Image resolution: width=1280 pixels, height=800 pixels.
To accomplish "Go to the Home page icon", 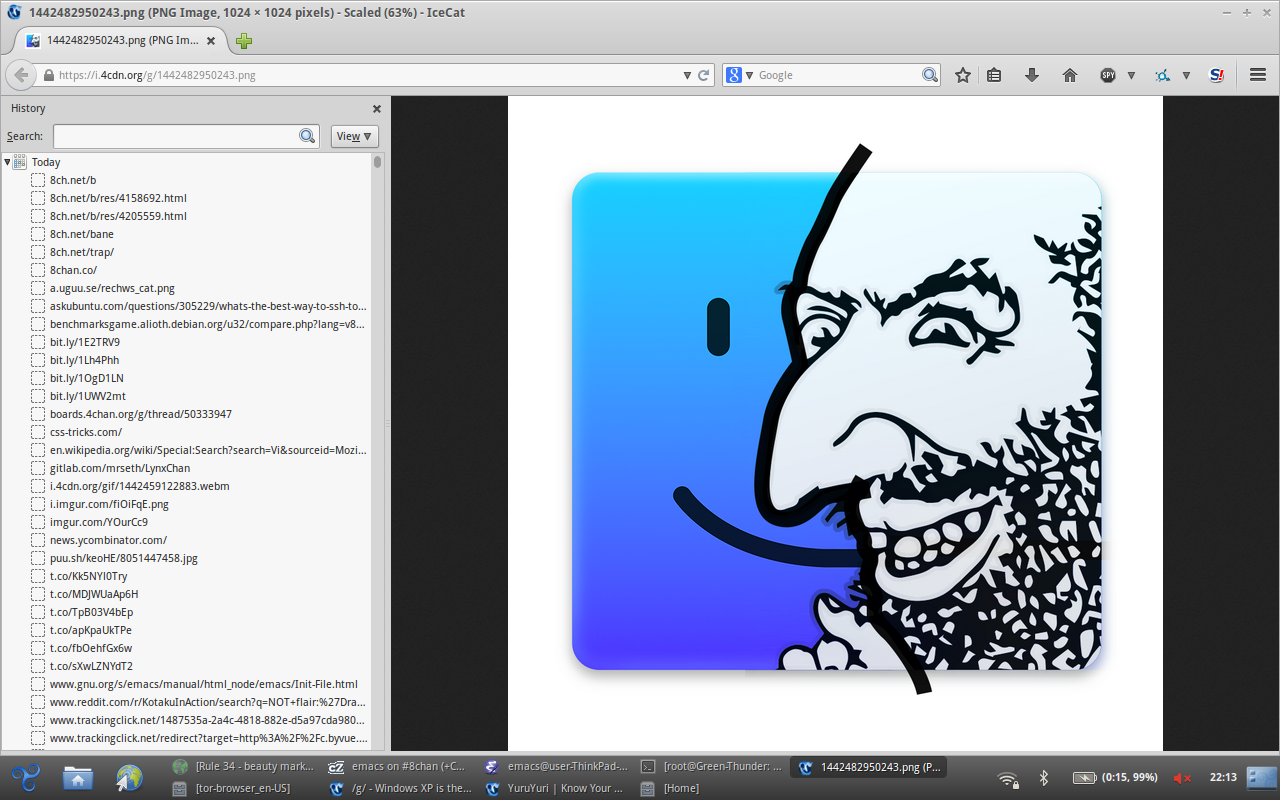I will (x=1070, y=75).
